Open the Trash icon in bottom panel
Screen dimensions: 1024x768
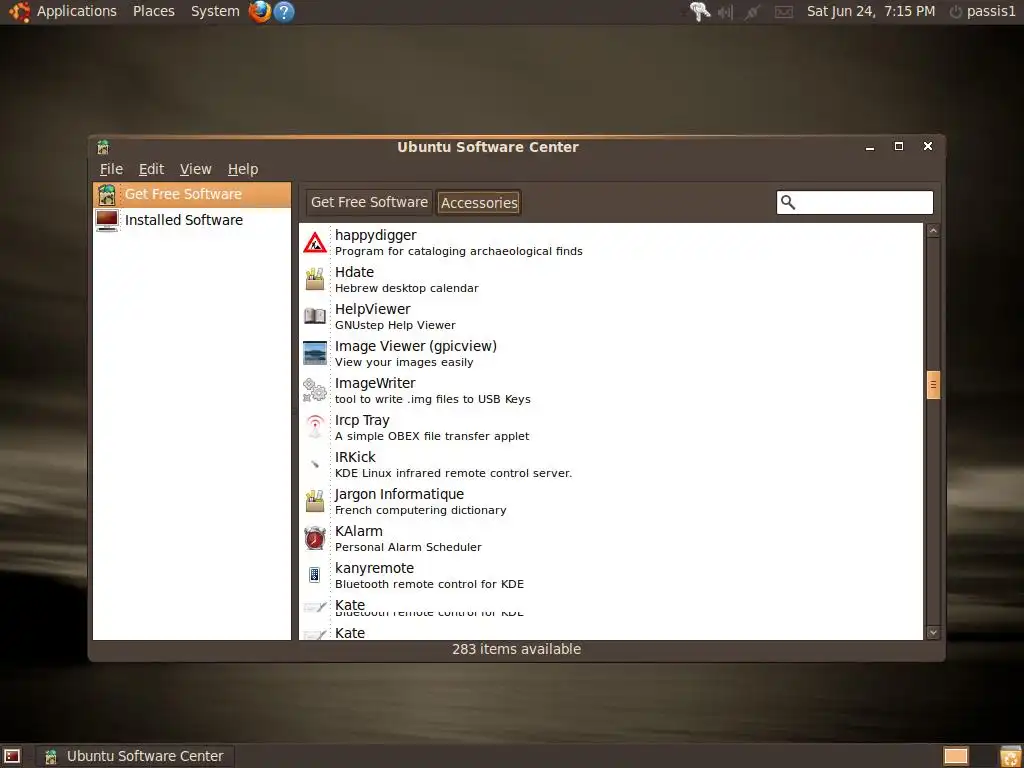tap(1010, 756)
